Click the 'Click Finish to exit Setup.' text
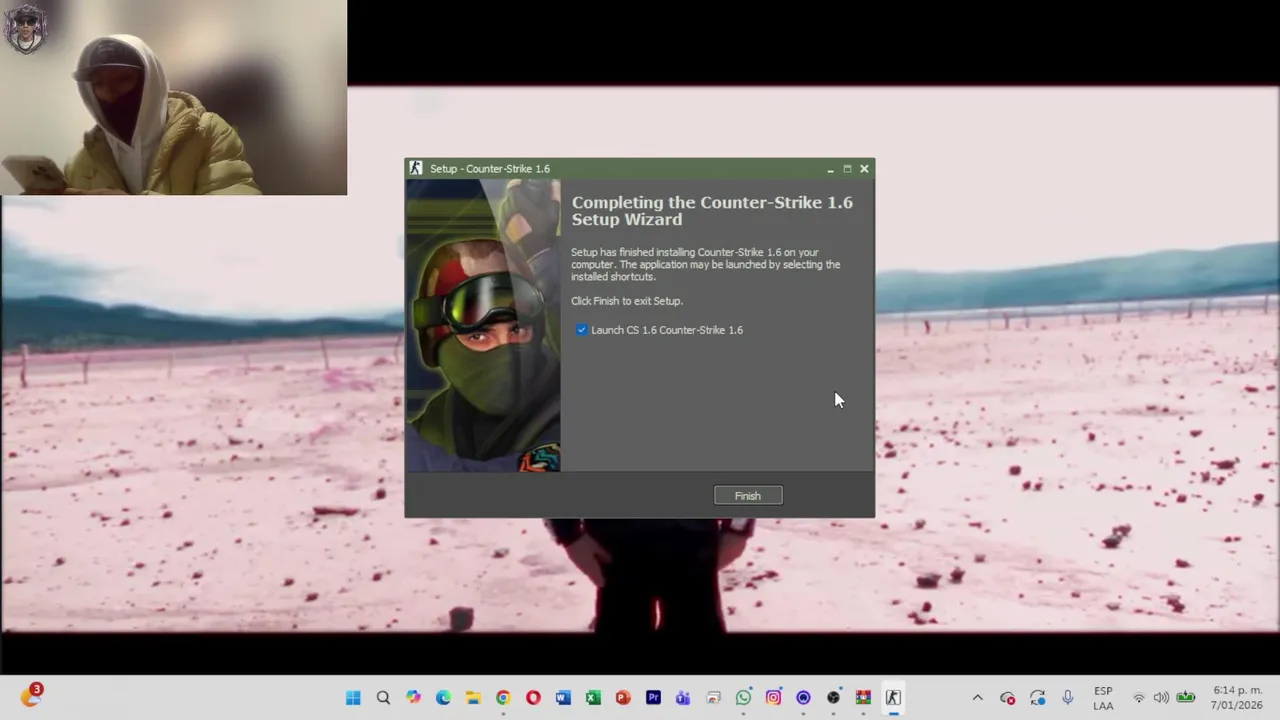This screenshot has width=1280, height=720. click(627, 301)
